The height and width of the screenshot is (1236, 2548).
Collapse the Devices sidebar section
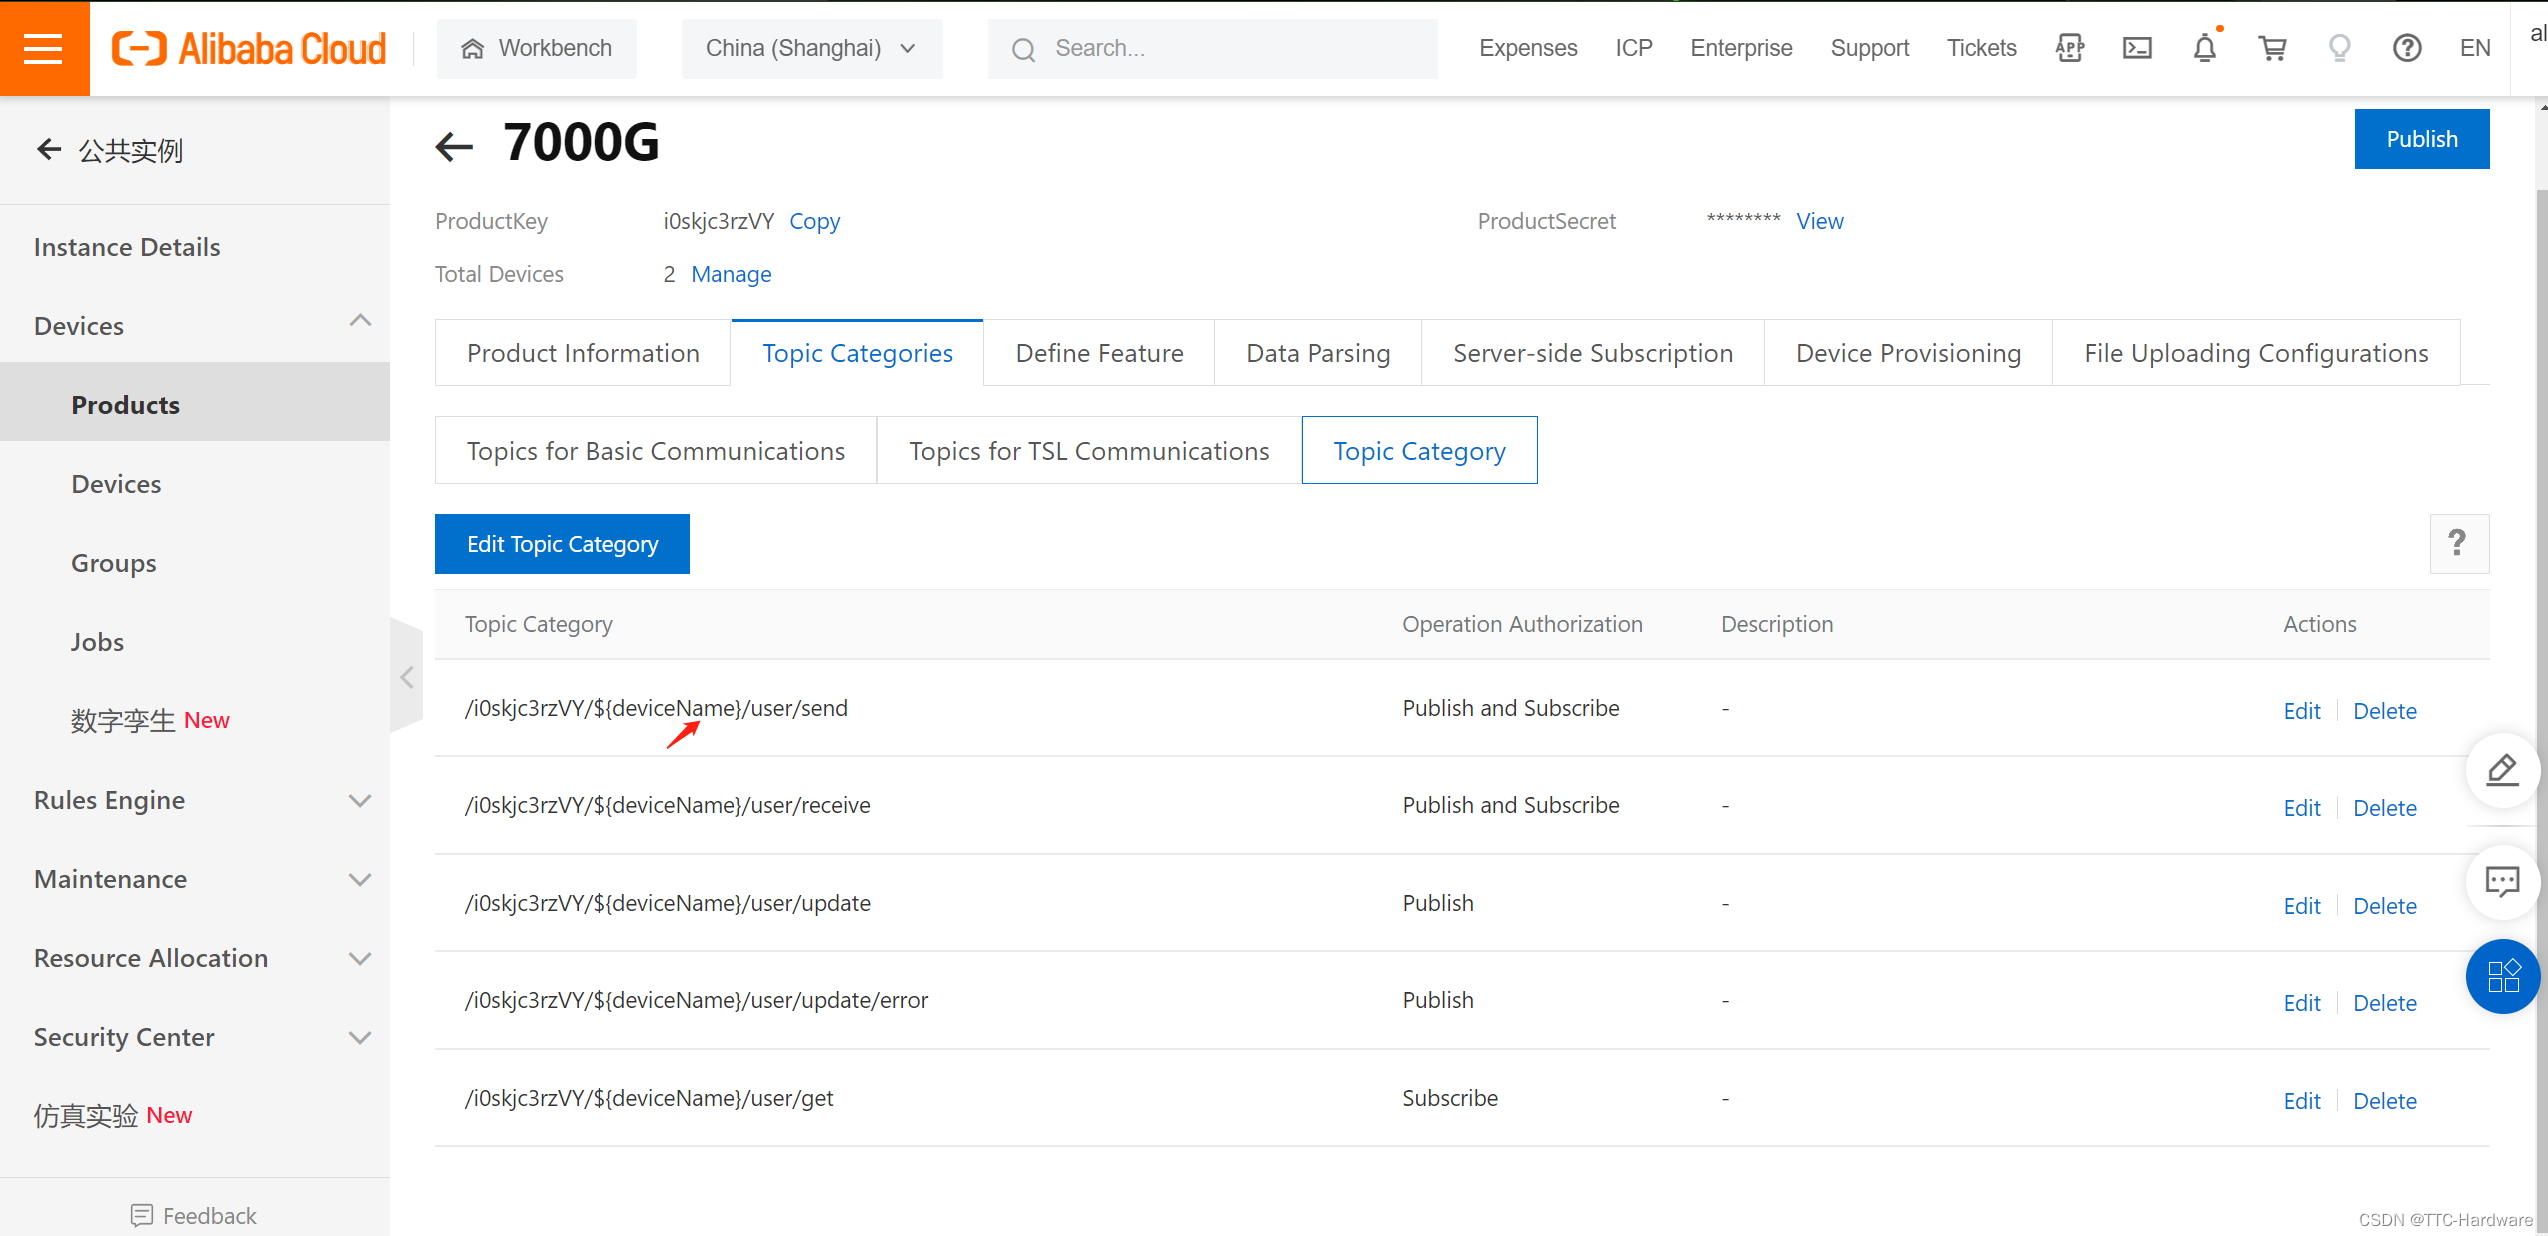point(360,320)
